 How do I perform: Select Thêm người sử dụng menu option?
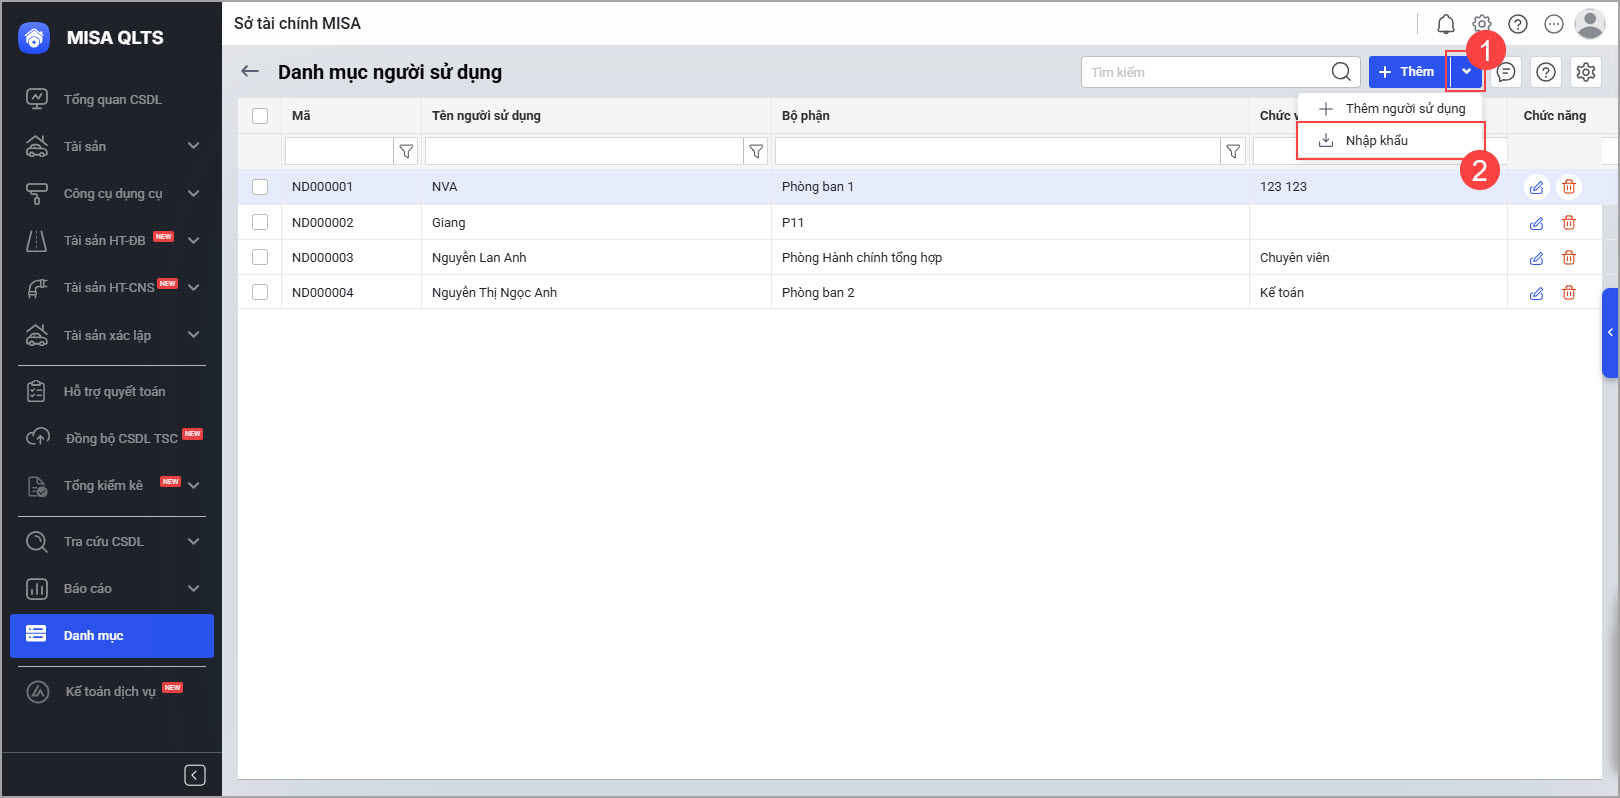pos(1404,108)
